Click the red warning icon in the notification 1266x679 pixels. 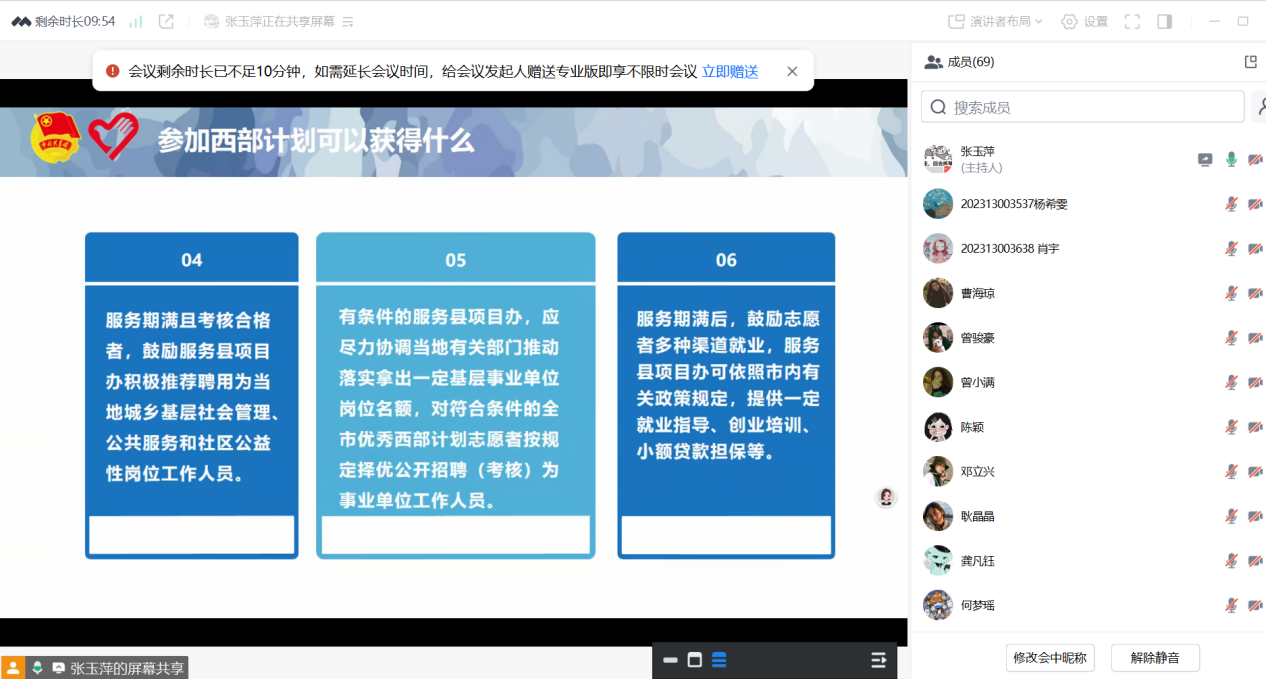tap(113, 71)
